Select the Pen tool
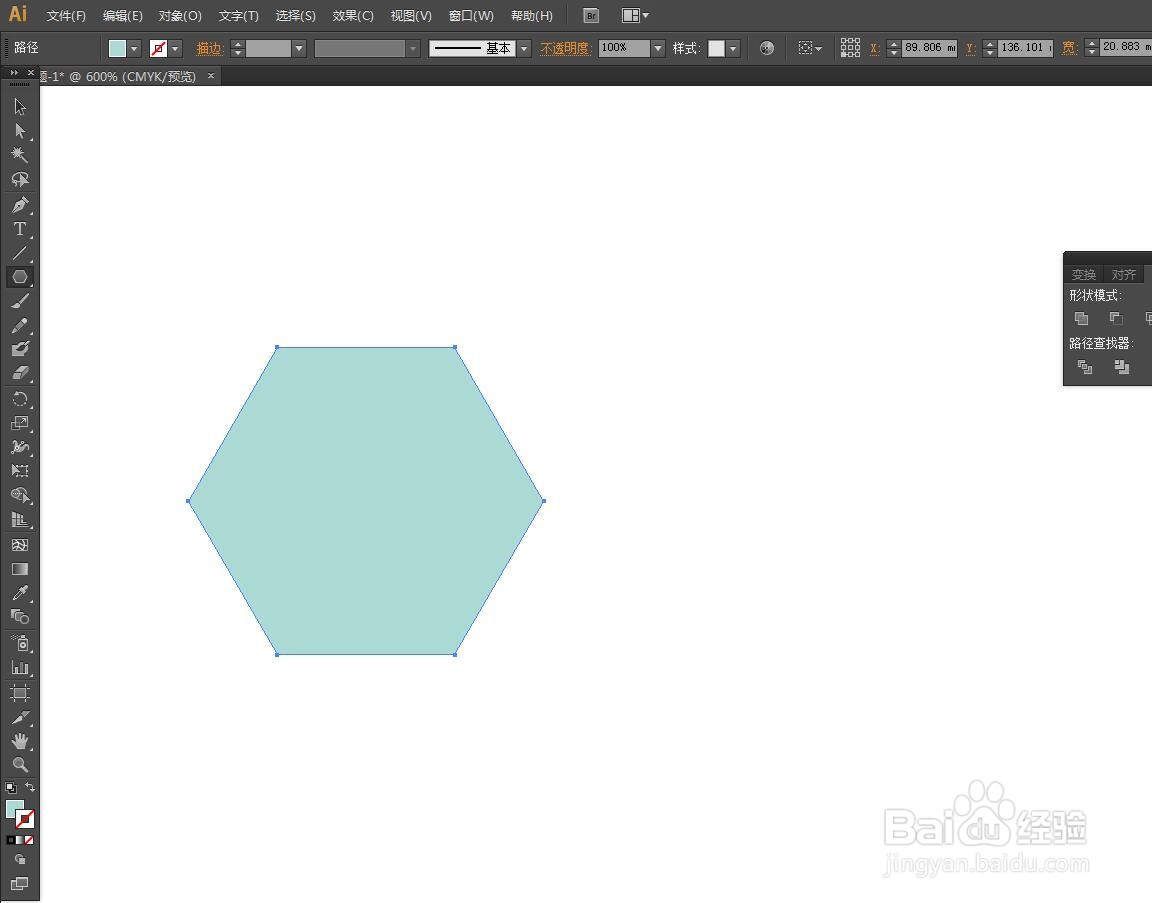This screenshot has height=903, width=1152. [x=20, y=205]
